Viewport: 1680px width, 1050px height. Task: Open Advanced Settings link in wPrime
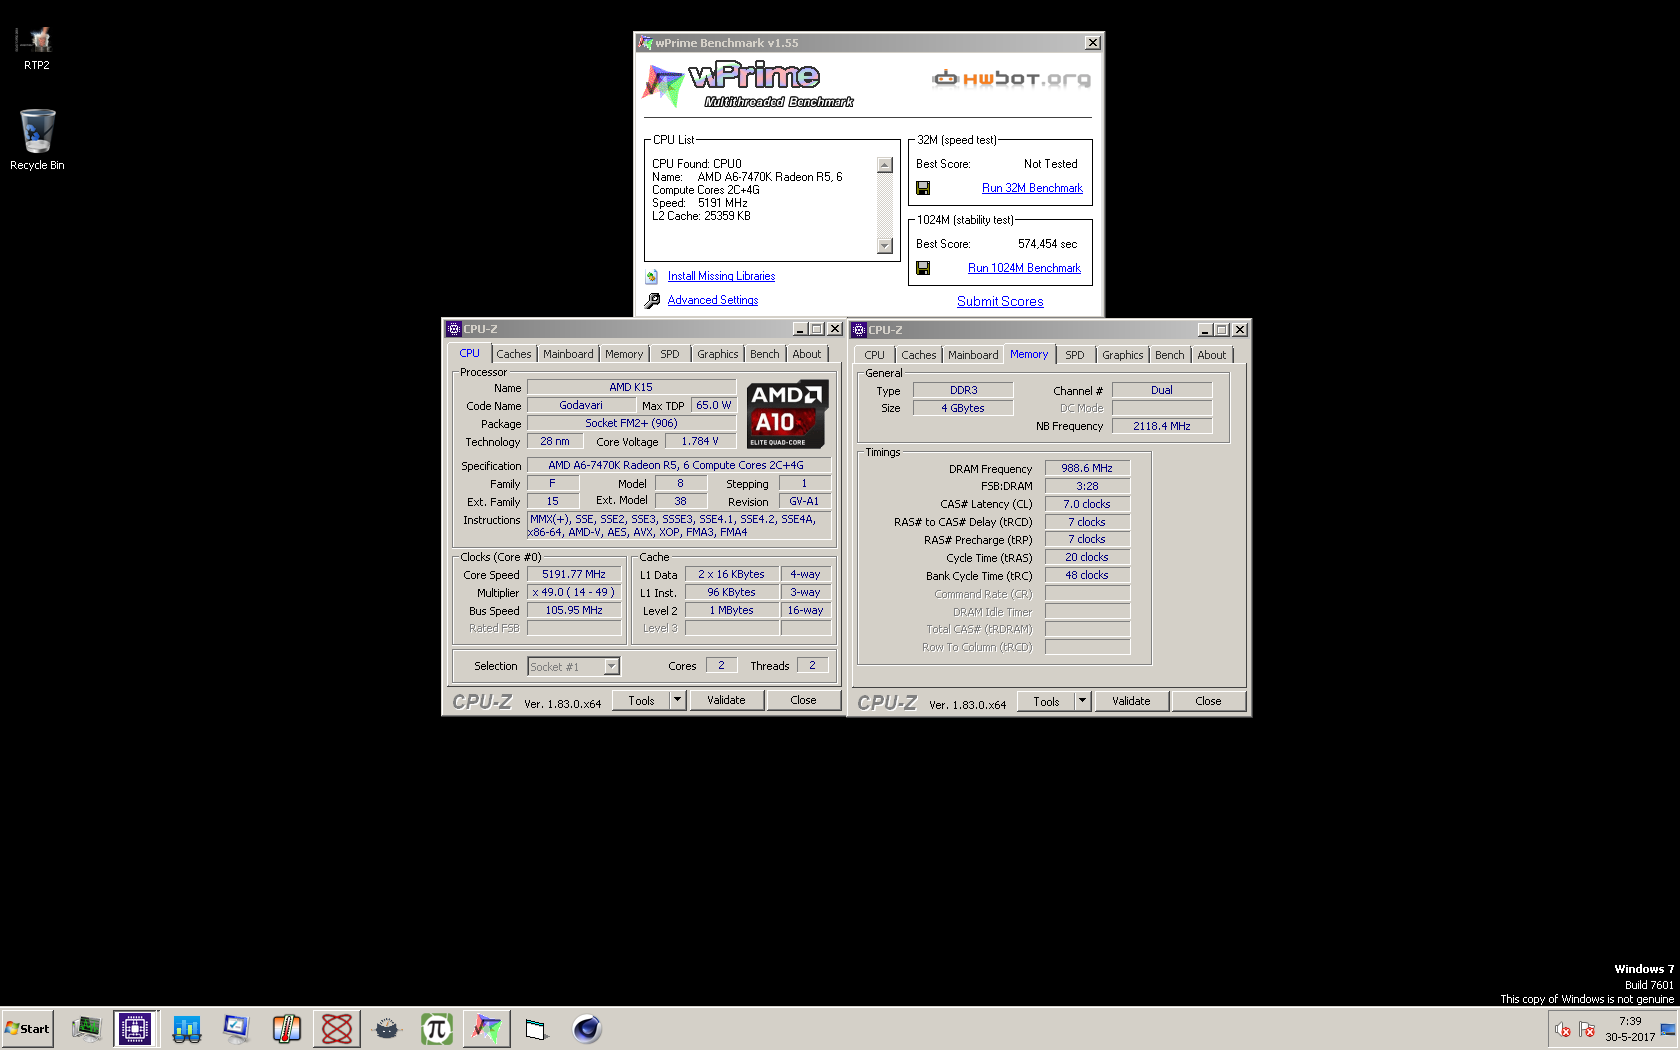pyautogui.click(x=713, y=300)
